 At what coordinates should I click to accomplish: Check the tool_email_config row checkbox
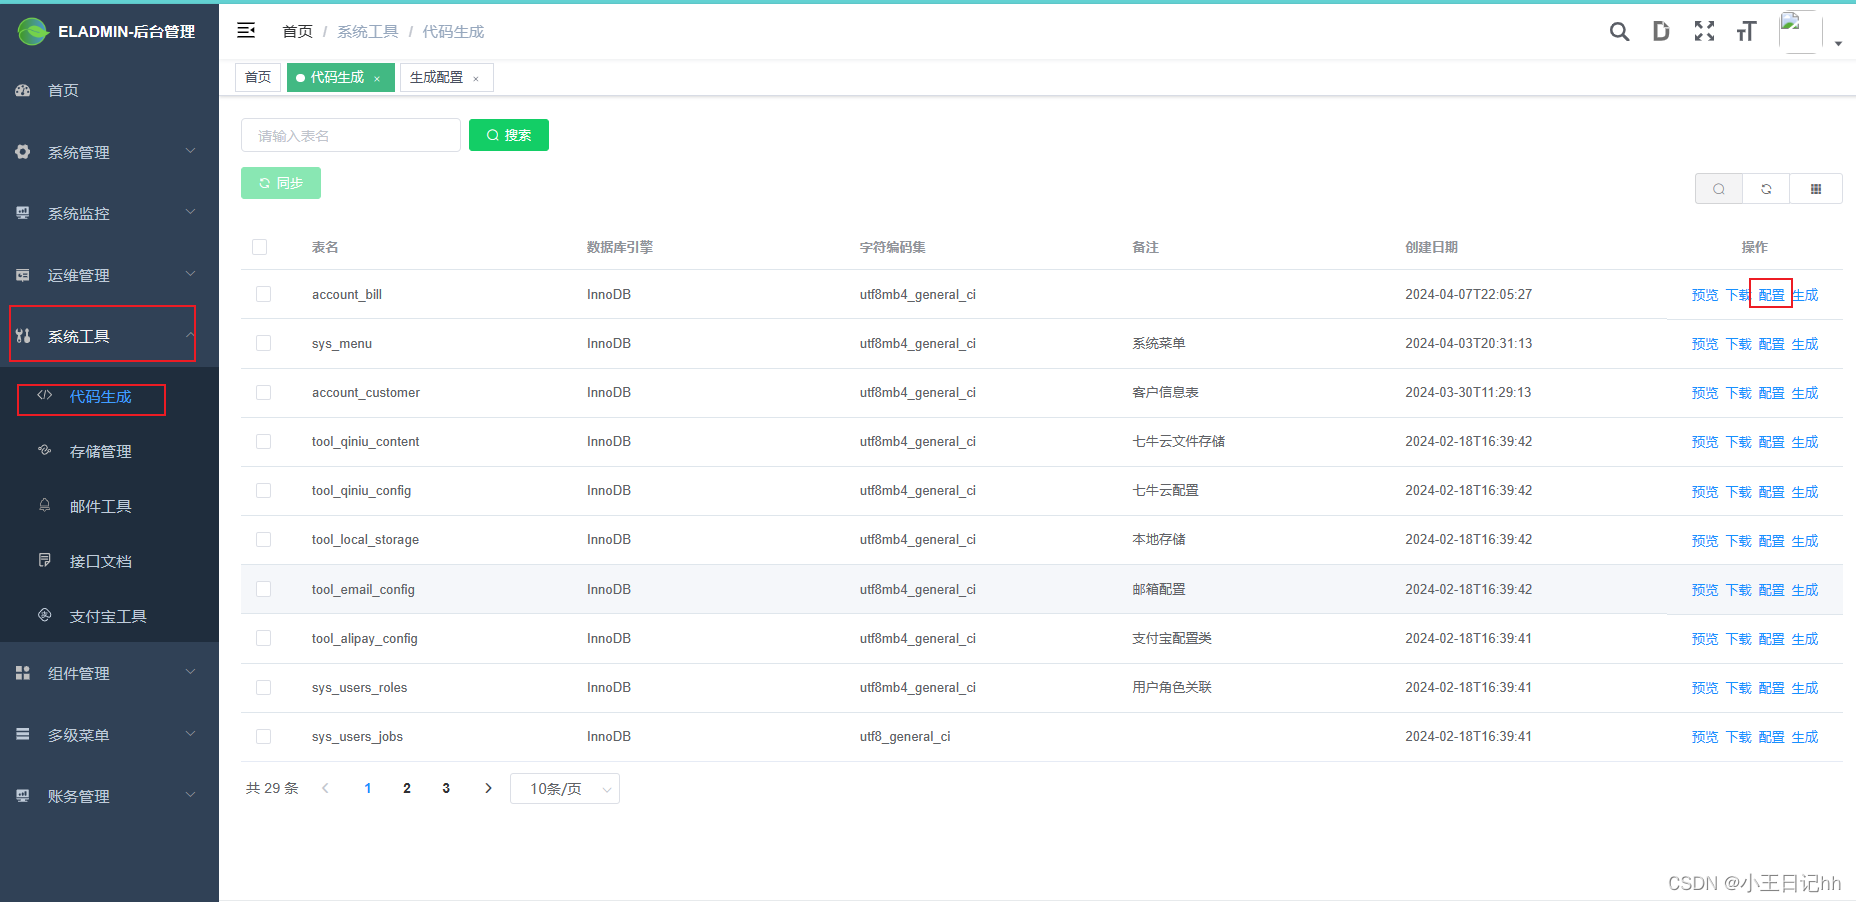coord(264,589)
